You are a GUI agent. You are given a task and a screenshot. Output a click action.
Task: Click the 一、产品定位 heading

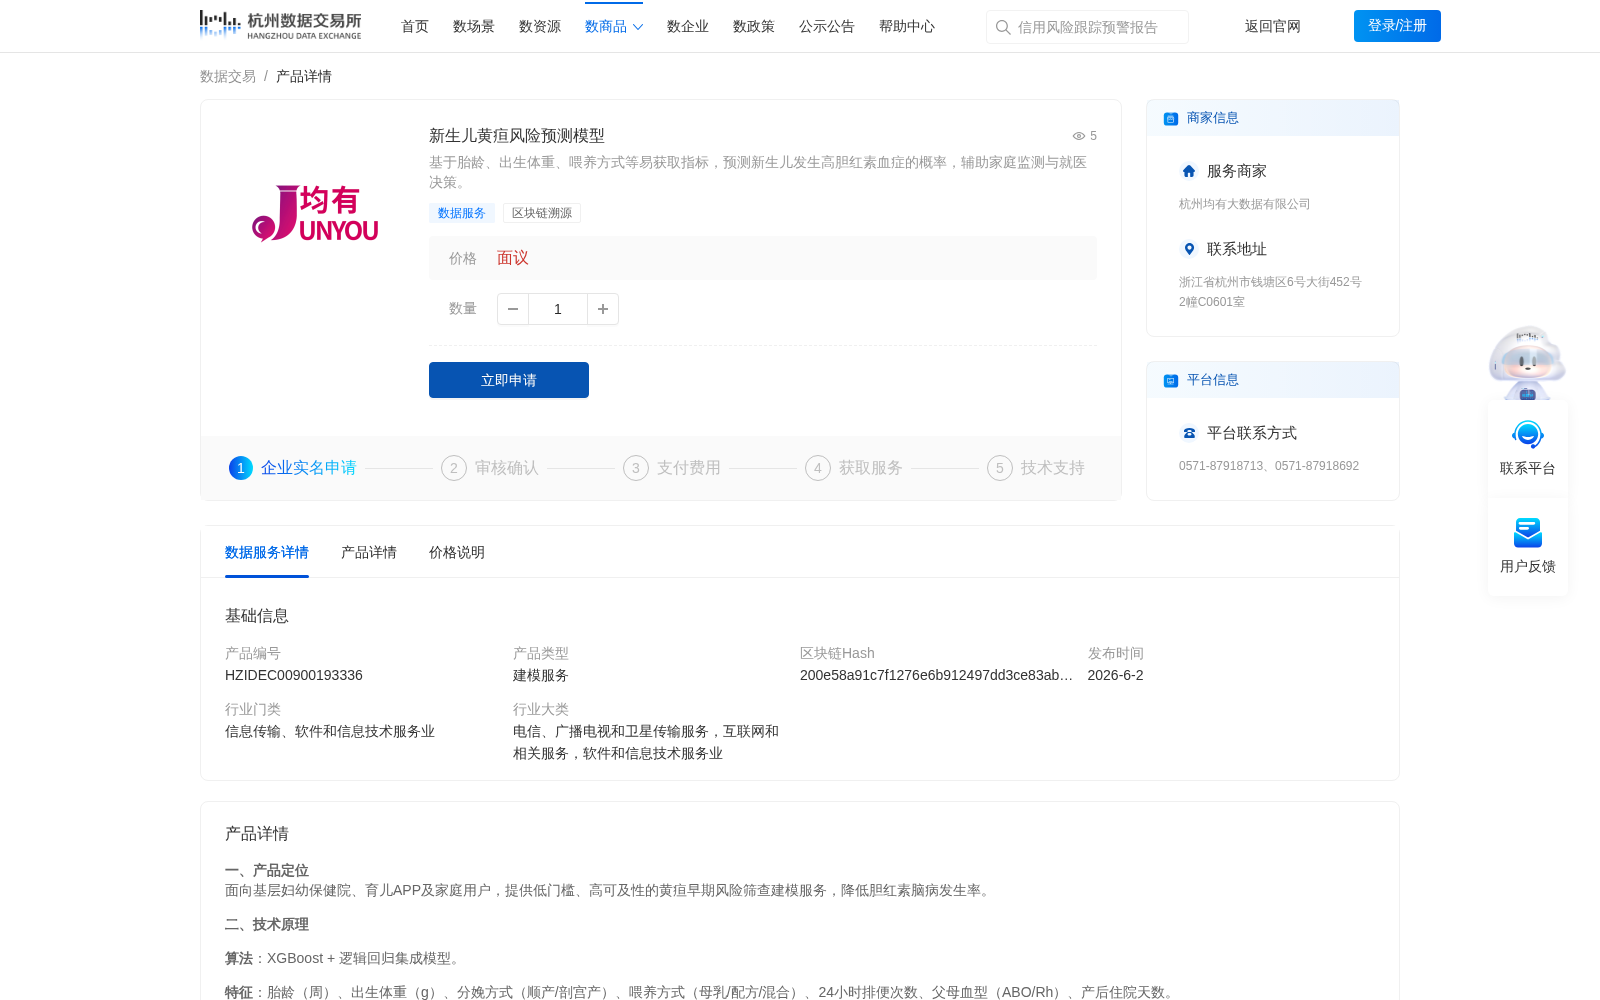pos(267,871)
